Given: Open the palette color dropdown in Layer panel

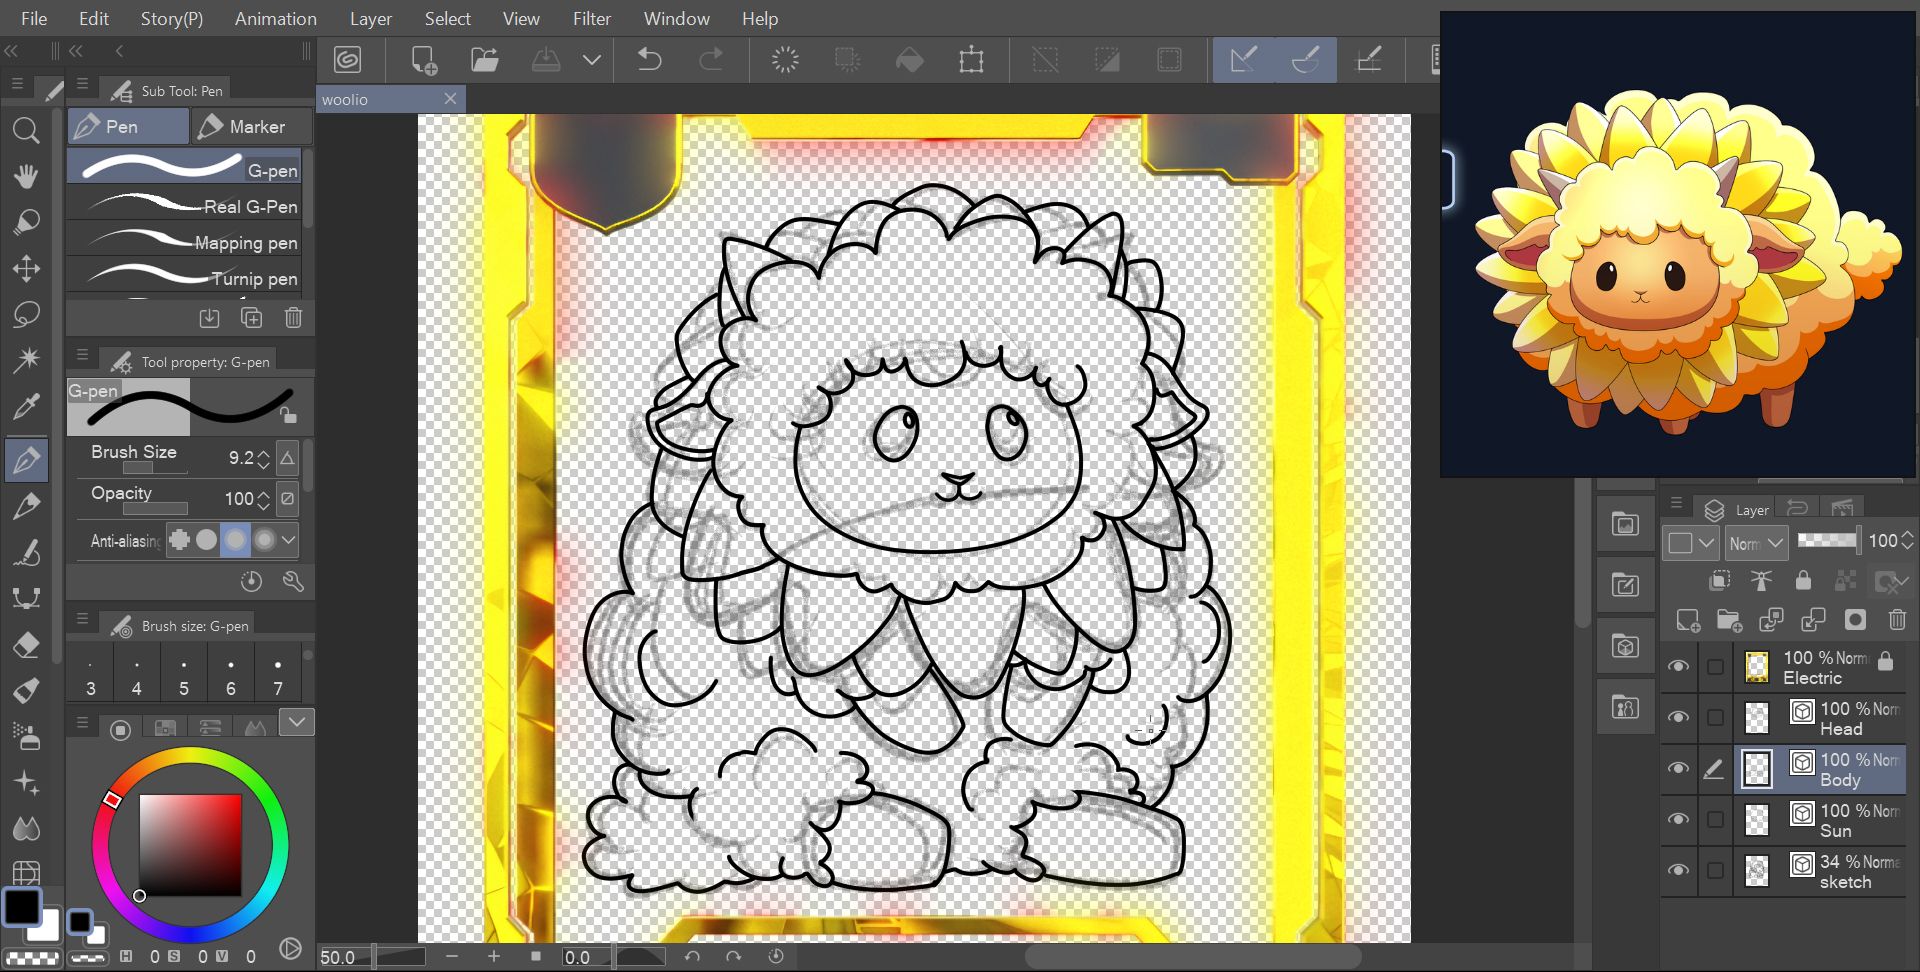Looking at the screenshot, I should tap(1692, 543).
